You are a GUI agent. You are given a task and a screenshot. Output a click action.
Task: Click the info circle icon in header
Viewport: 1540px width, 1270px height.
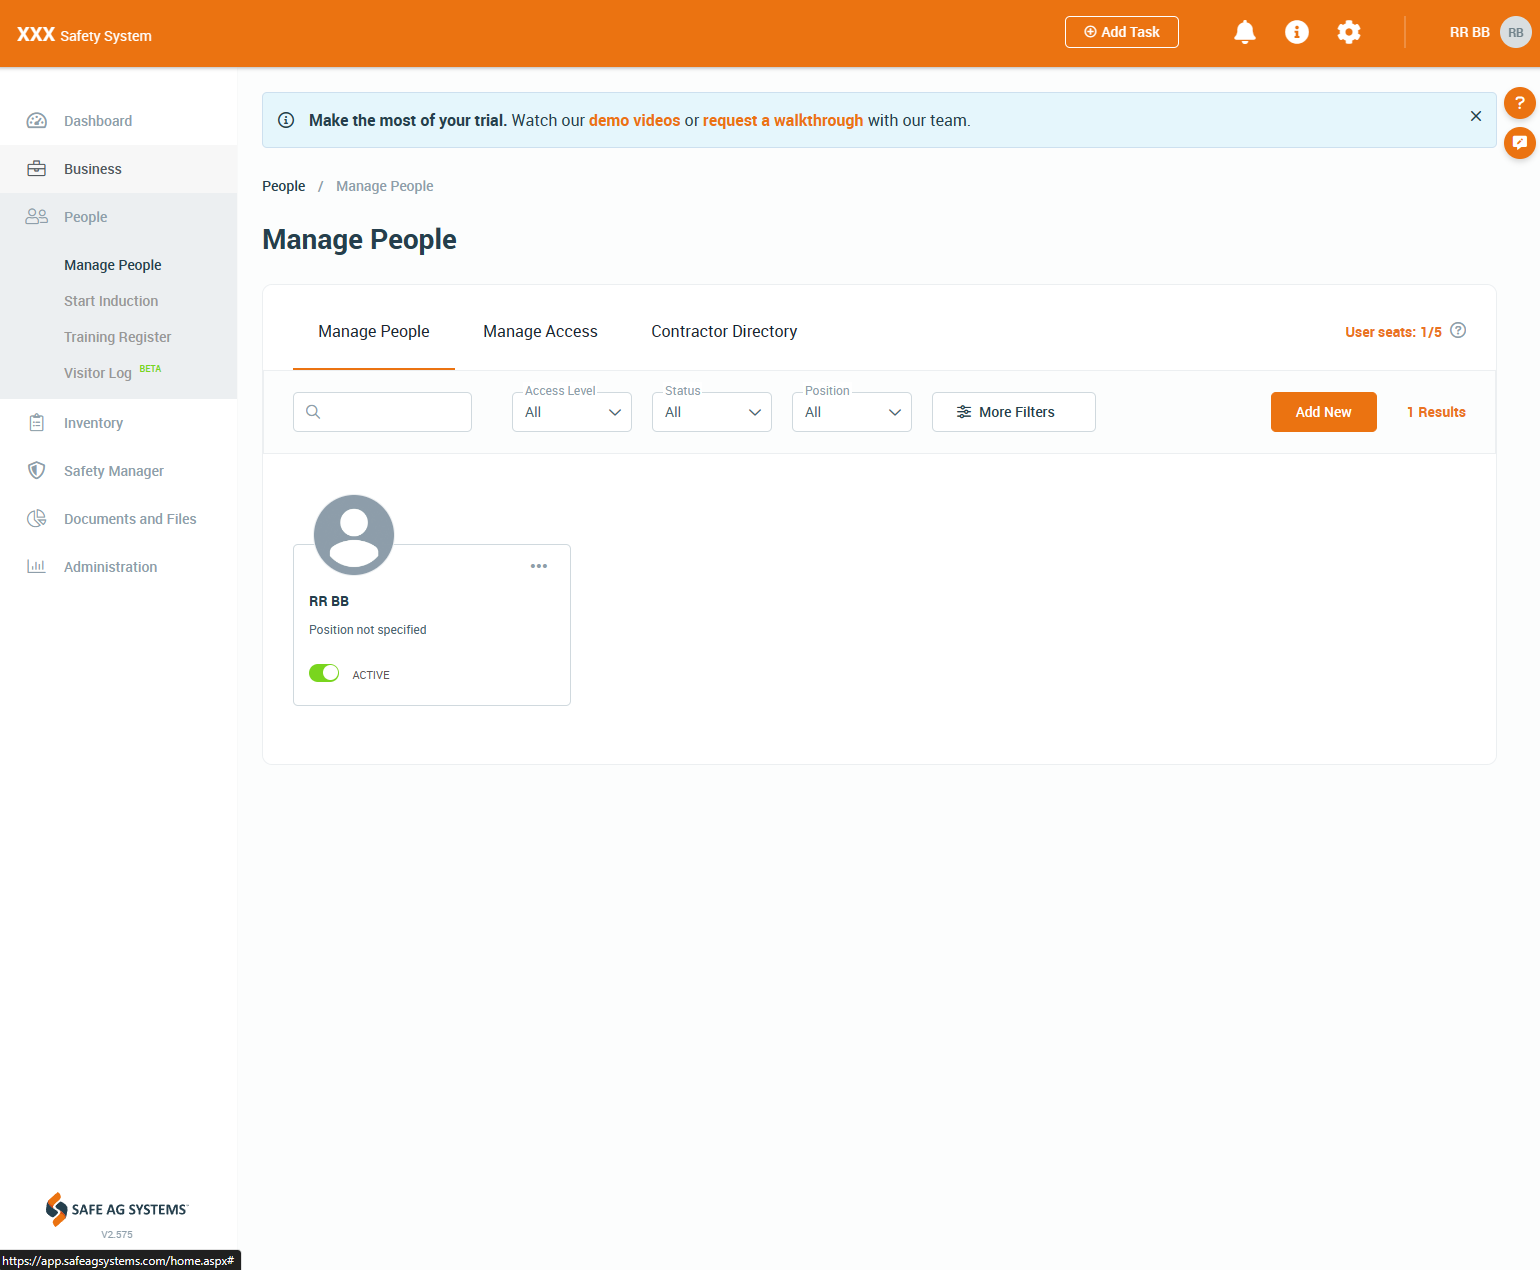[x=1296, y=32]
